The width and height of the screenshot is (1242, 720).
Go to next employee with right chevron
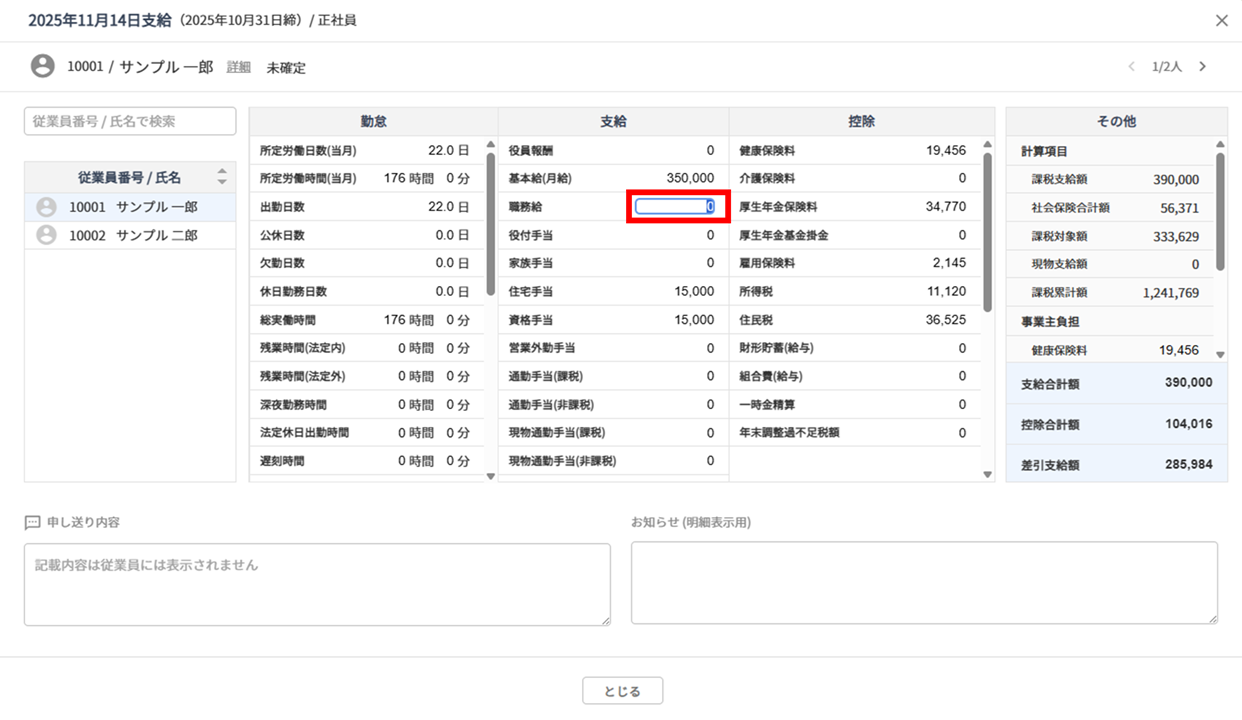coord(1202,67)
